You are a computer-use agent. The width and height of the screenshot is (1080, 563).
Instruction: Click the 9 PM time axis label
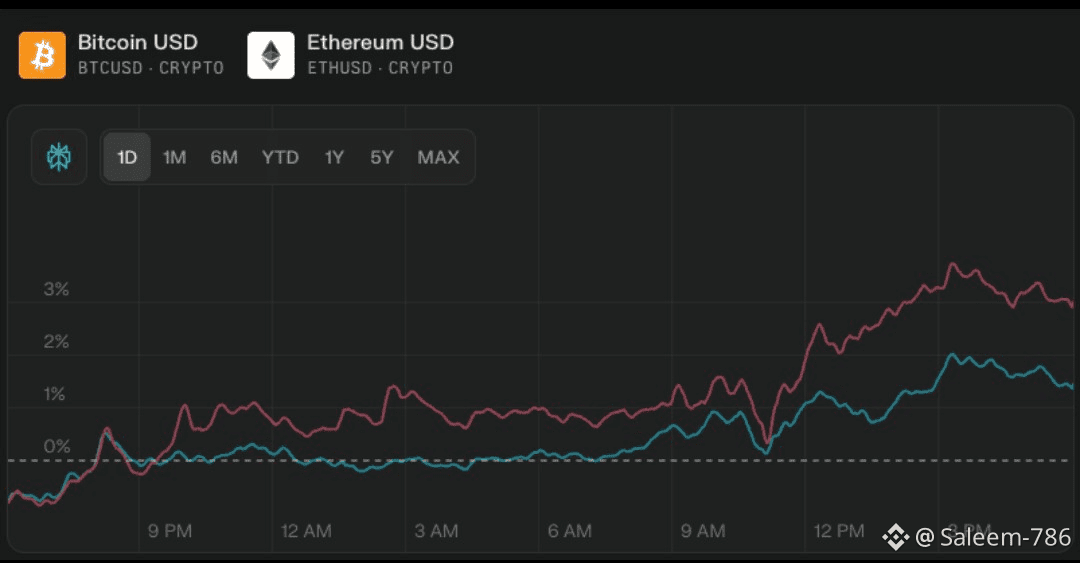coord(169,531)
